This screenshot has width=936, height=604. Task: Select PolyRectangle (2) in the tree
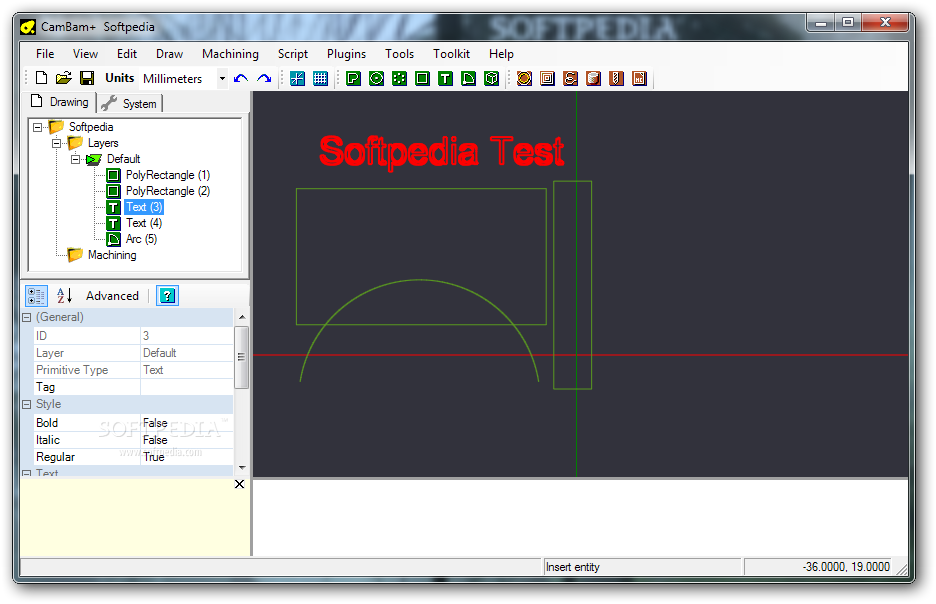coord(168,191)
